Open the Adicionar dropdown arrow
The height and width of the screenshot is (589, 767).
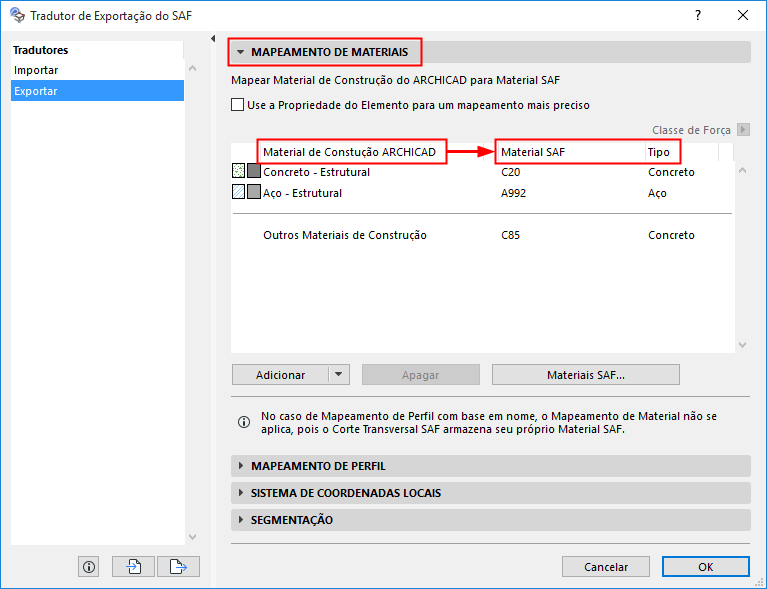[x=338, y=375]
